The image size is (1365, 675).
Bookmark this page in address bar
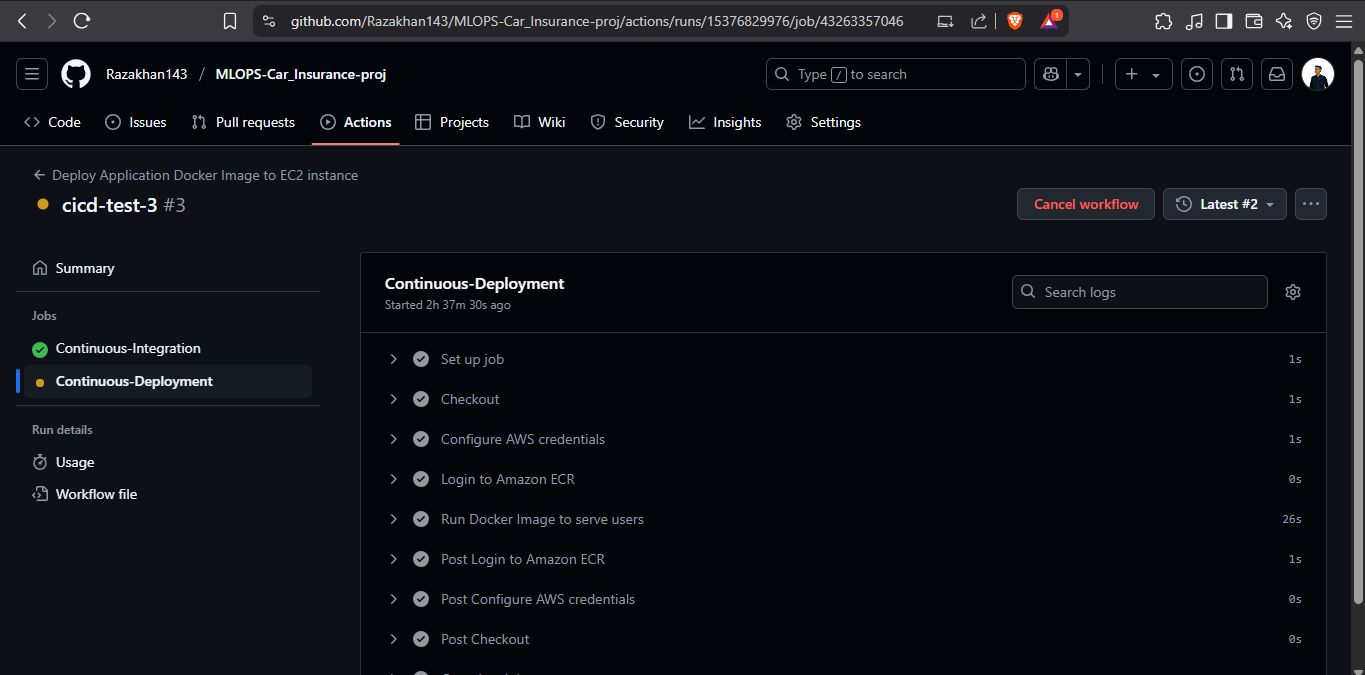click(230, 21)
